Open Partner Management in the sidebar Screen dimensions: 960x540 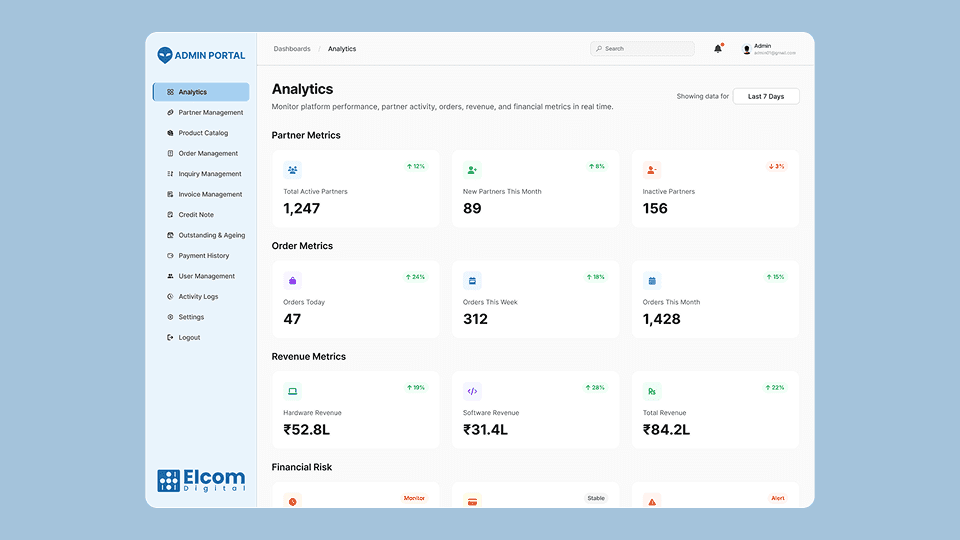pyautogui.click(x=210, y=113)
